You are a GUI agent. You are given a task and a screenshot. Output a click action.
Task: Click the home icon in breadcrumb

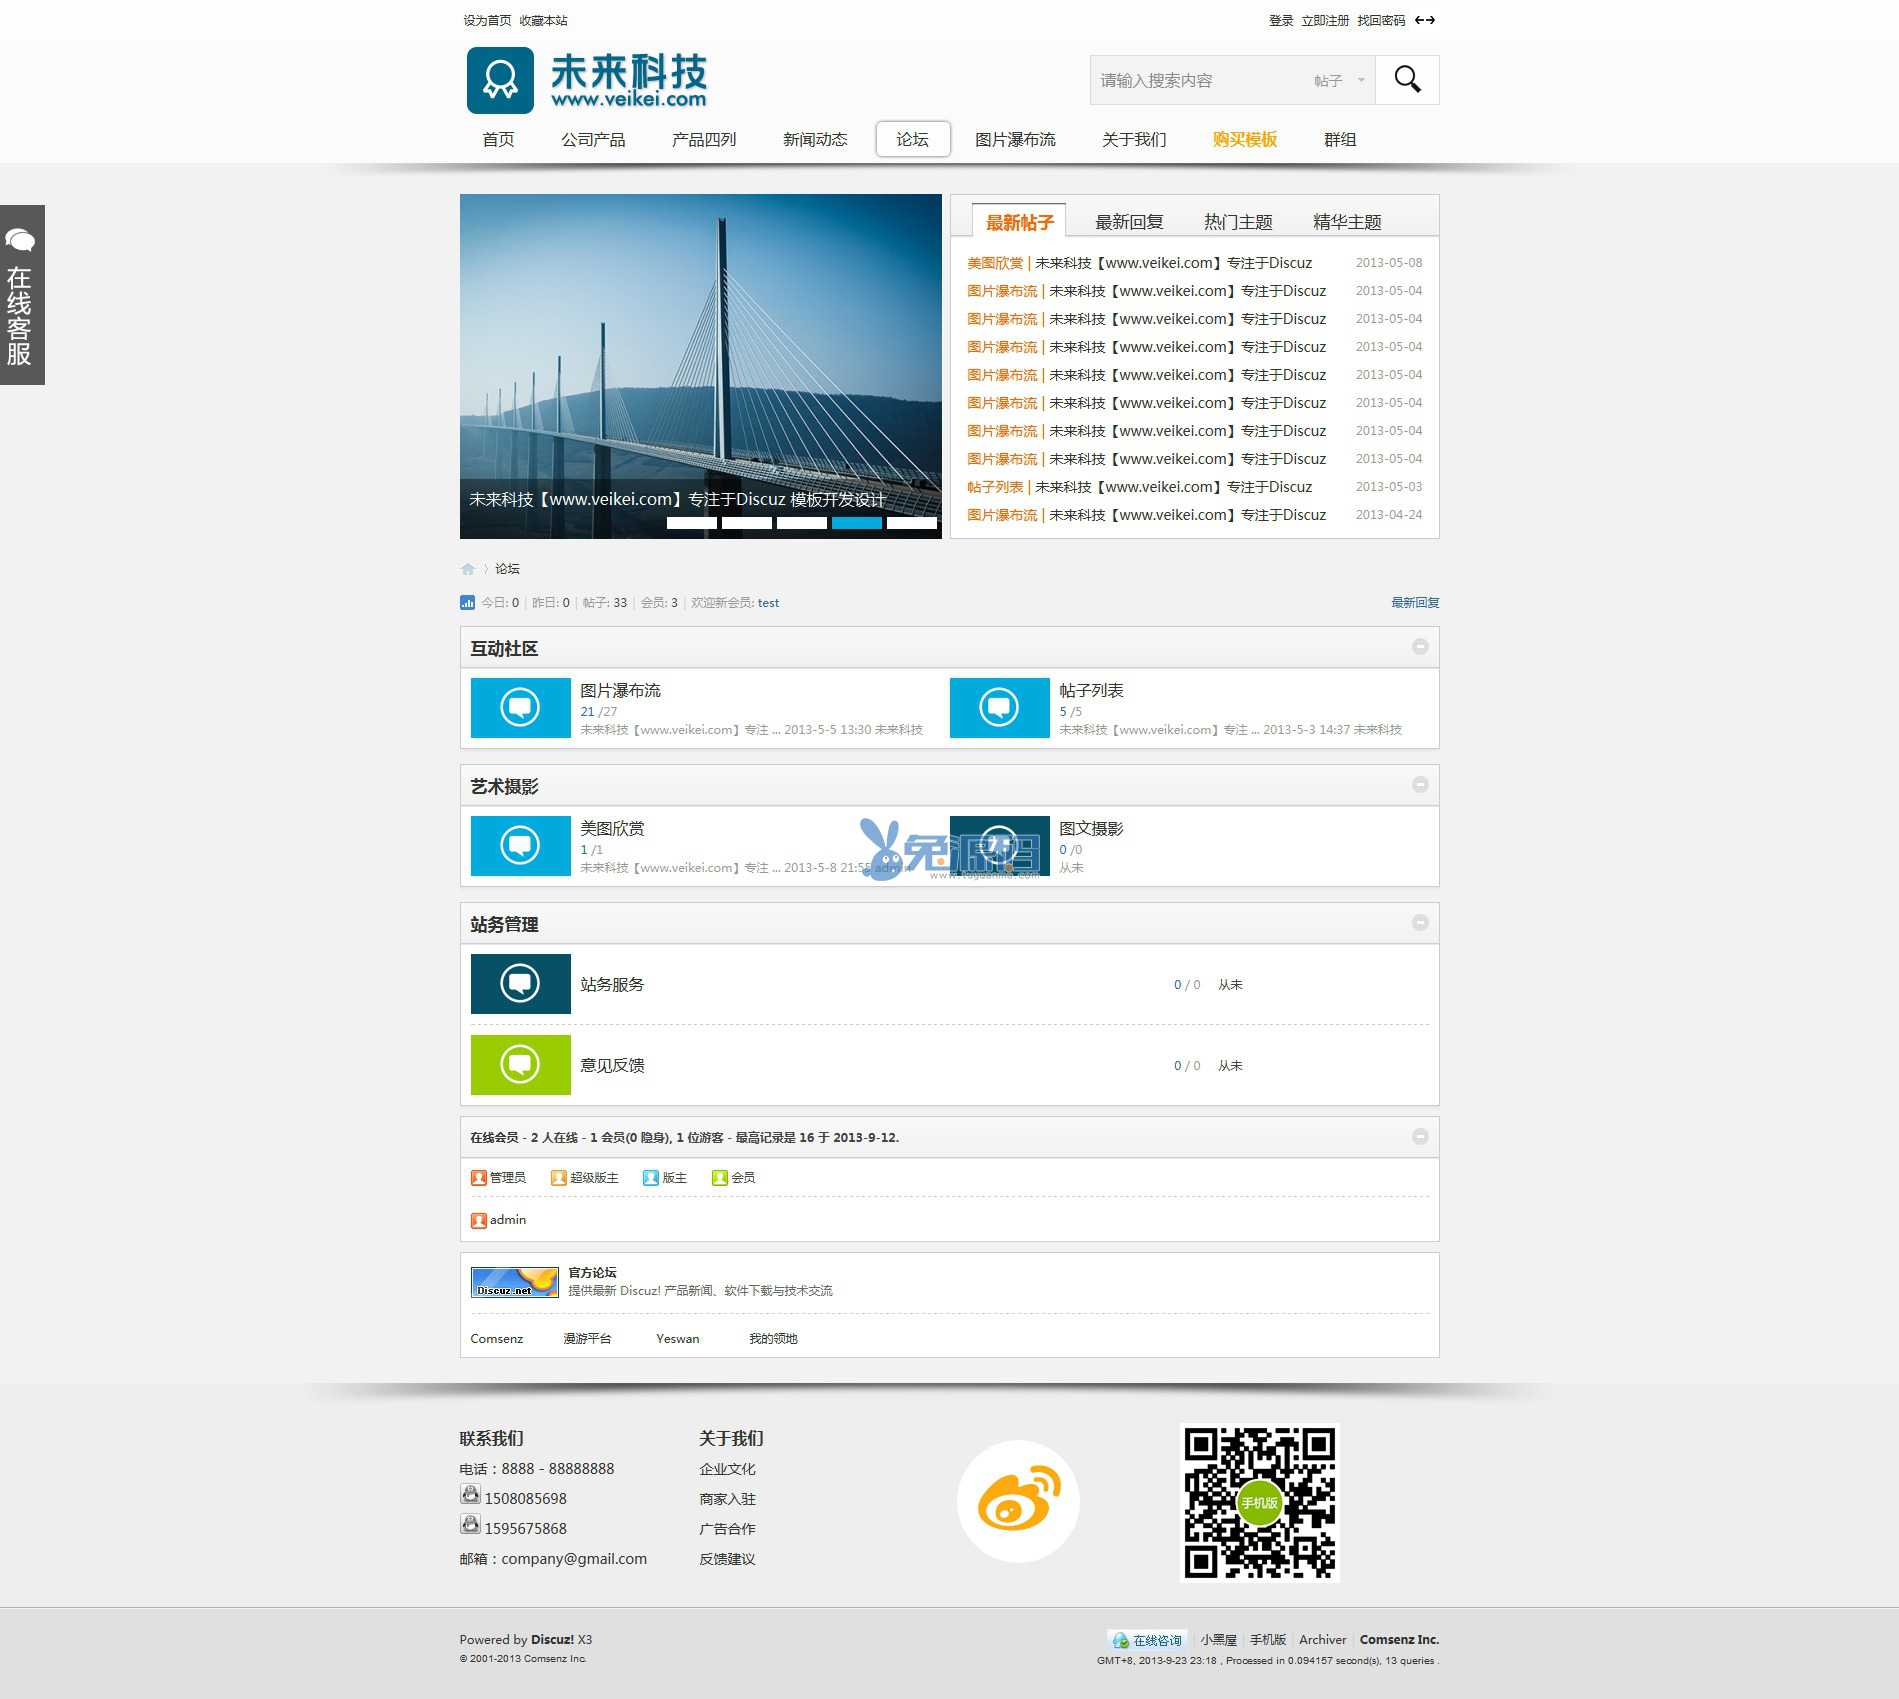467,569
